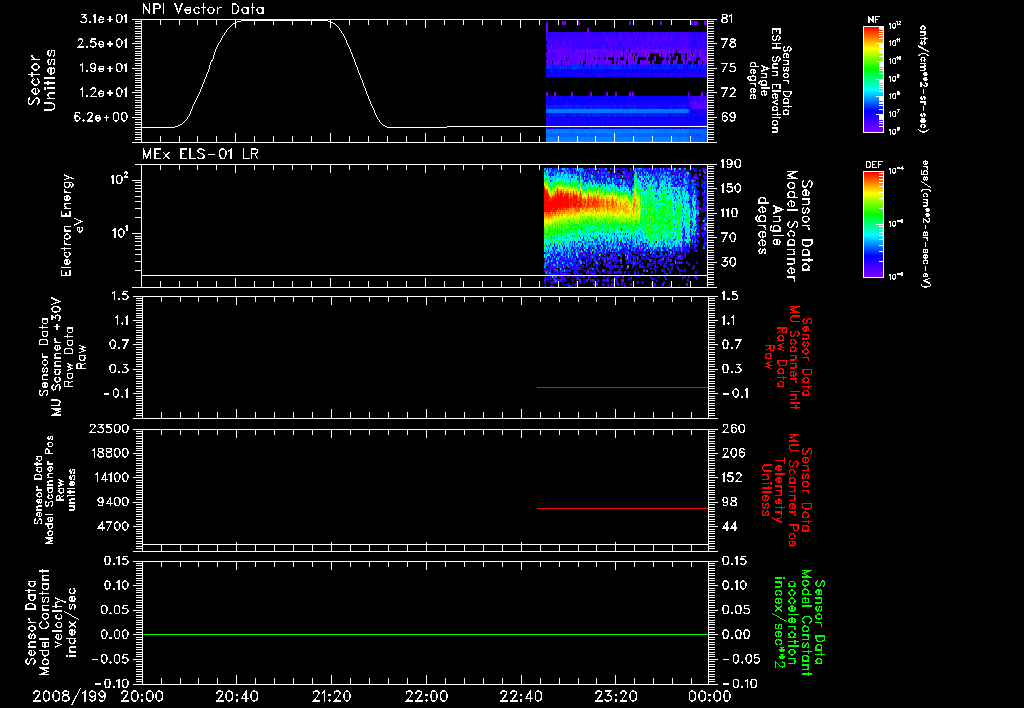
Task: Click the red line in MU Scanner +30V panel
Action: coord(622,387)
